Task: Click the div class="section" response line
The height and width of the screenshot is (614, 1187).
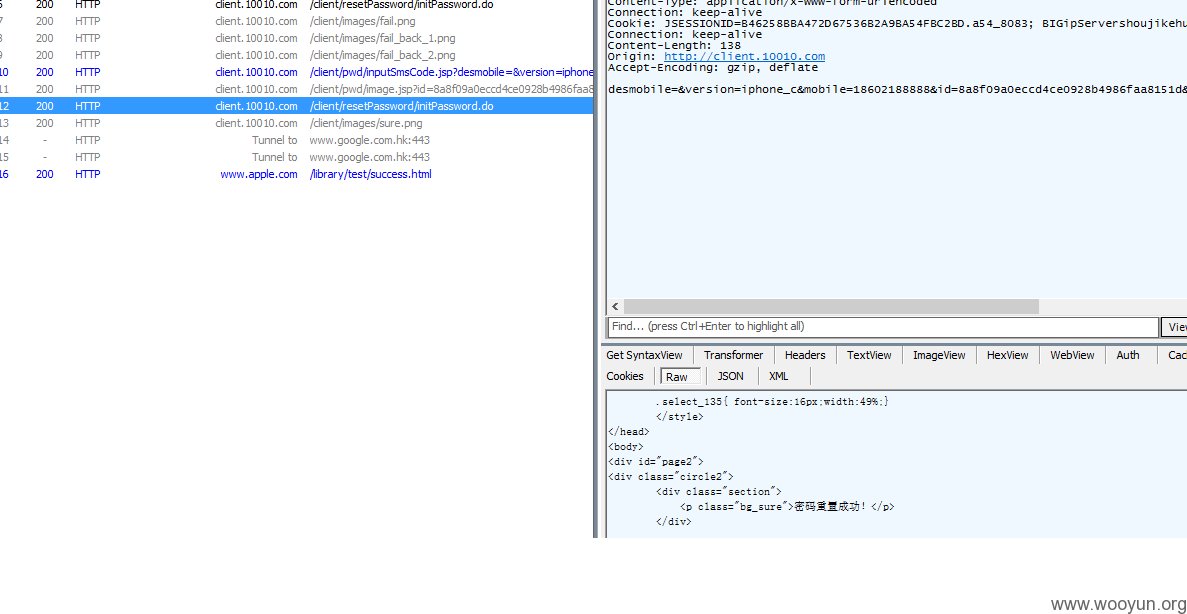Action: [x=718, y=491]
